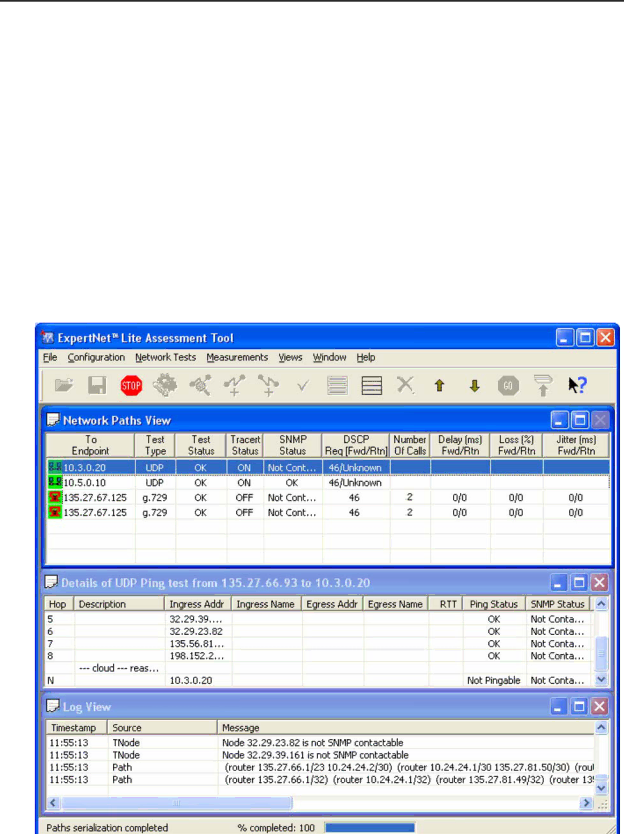Select hop 6 row with 32.29.23.82
The height and width of the screenshot is (834, 624).
(x=319, y=631)
